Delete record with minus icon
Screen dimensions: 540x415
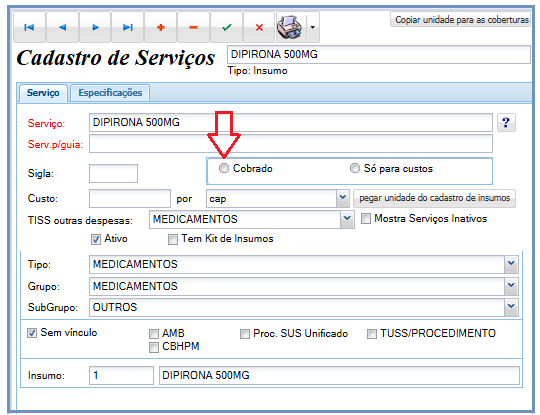(x=194, y=27)
